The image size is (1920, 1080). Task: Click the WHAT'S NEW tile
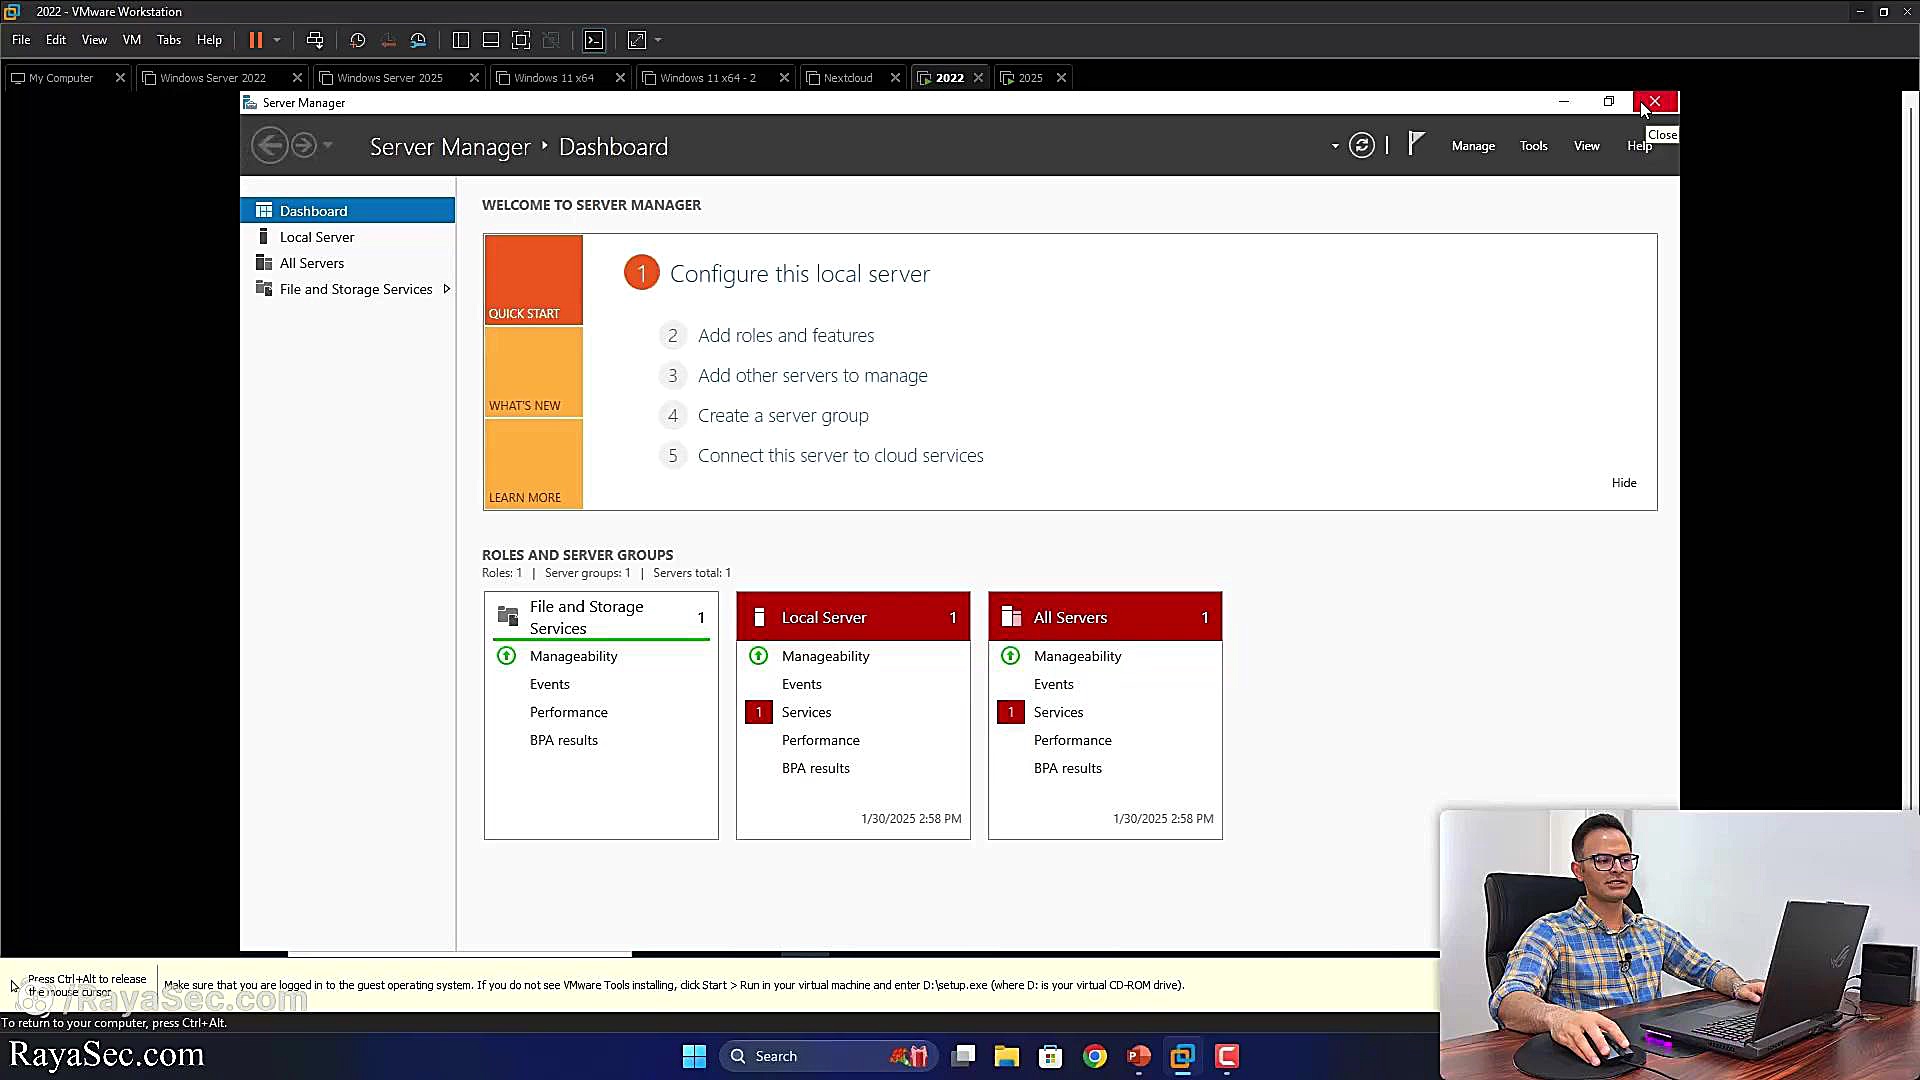click(533, 372)
